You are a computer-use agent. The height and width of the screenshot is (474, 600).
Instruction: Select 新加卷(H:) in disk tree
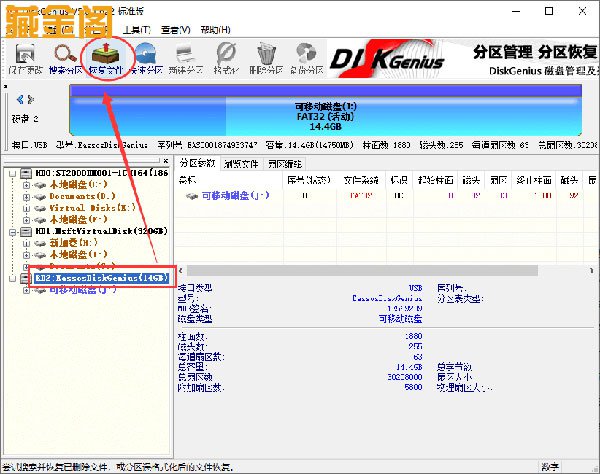pos(73,243)
